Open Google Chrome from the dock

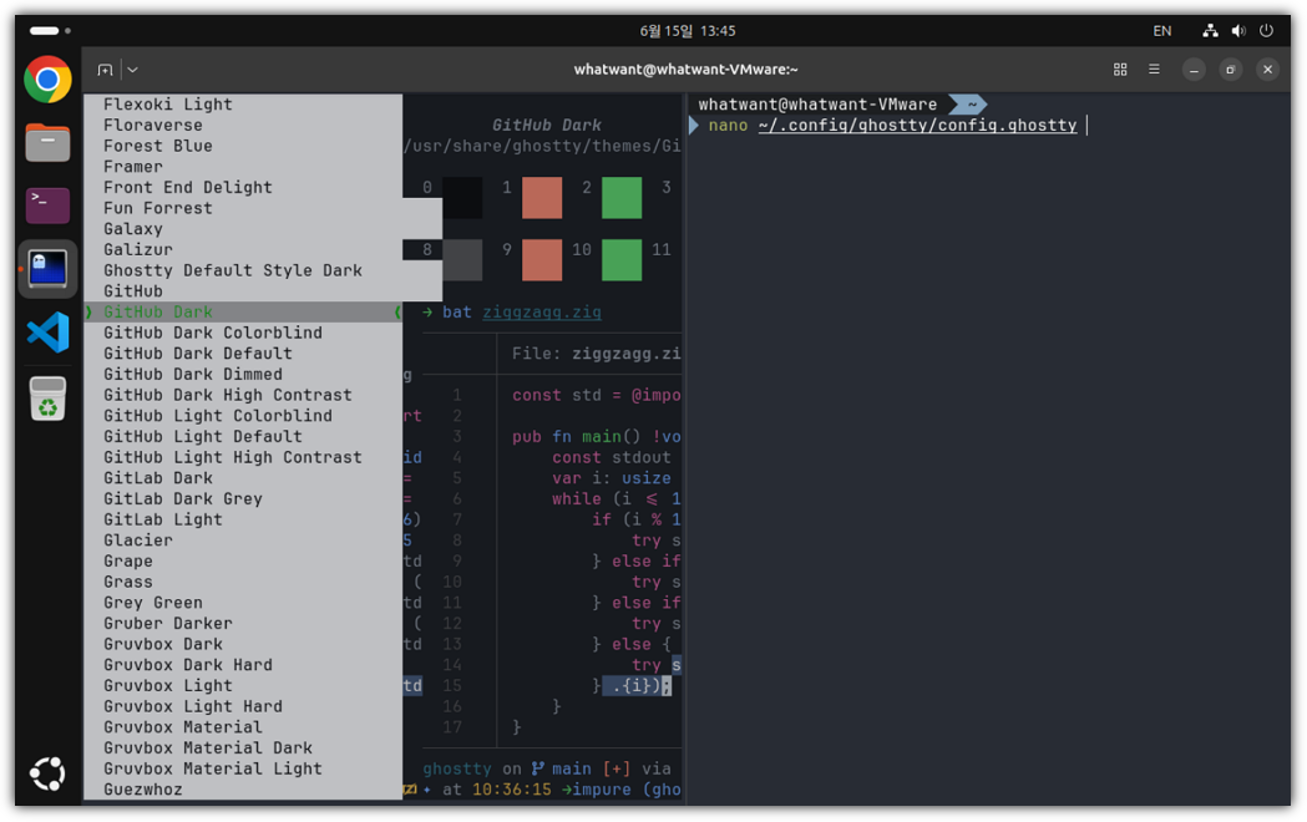coord(47,79)
